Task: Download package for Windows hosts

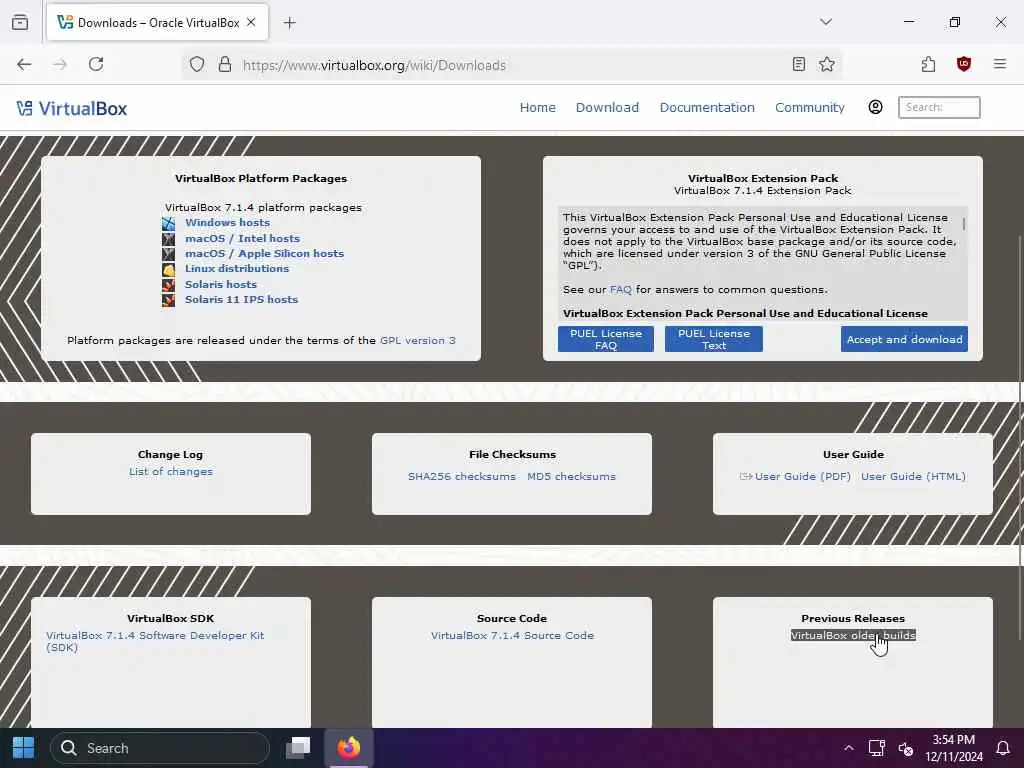Action: (x=227, y=223)
